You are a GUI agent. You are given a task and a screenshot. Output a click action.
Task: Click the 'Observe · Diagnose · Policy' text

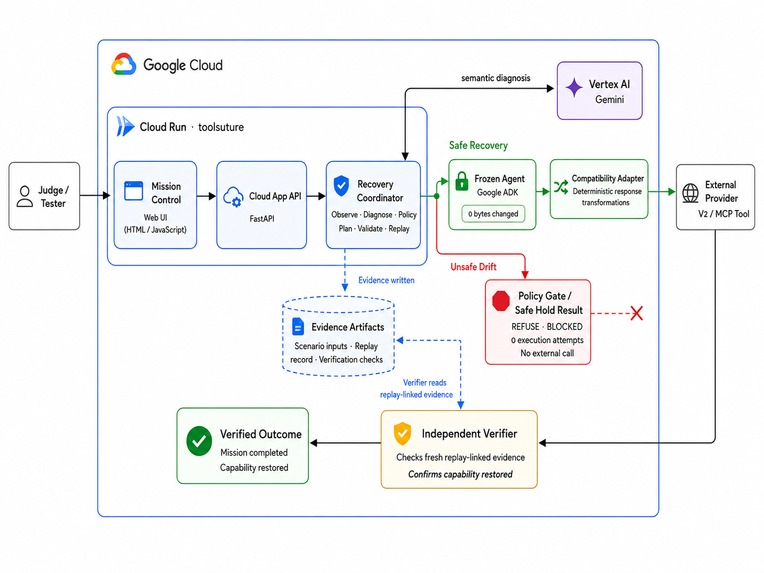[x=374, y=214]
